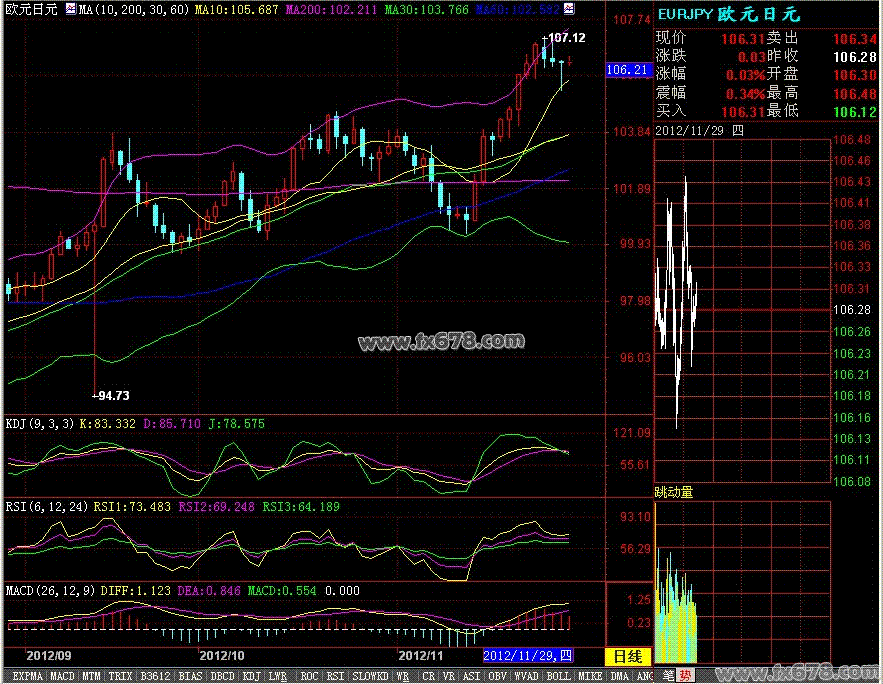883x684 pixels.
Task: Click the 开盘 106.30 value
Action: (855, 75)
